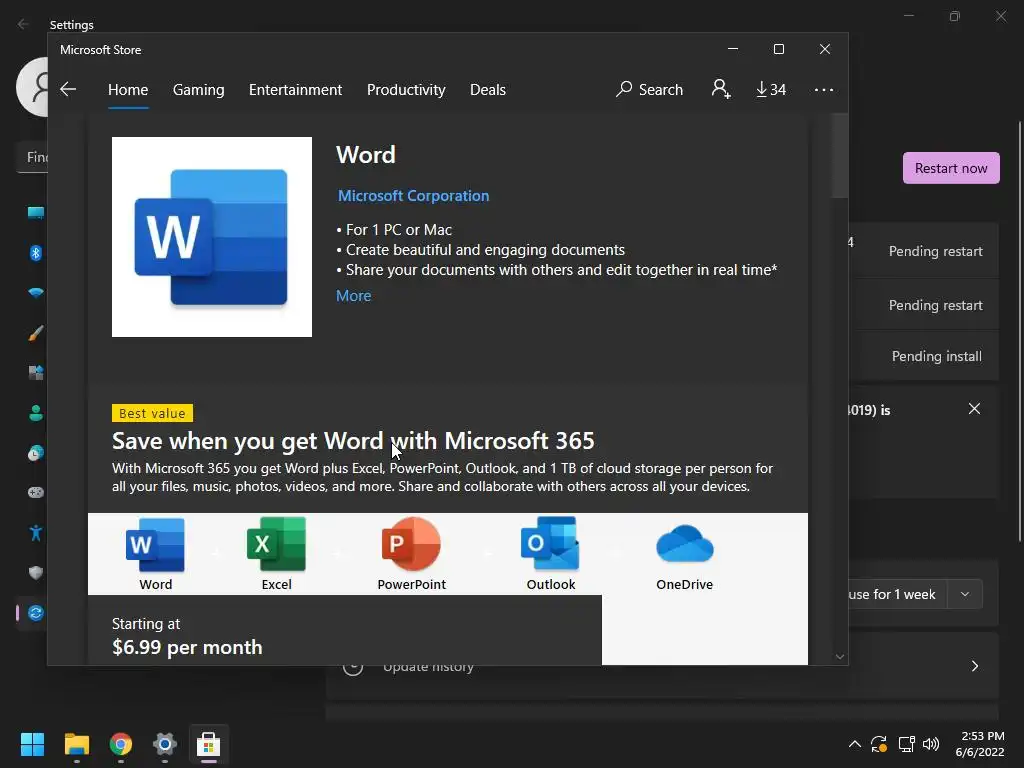This screenshot has width=1024, height=768.
Task: Click Pause for 1 week button
Action: (897, 594)
